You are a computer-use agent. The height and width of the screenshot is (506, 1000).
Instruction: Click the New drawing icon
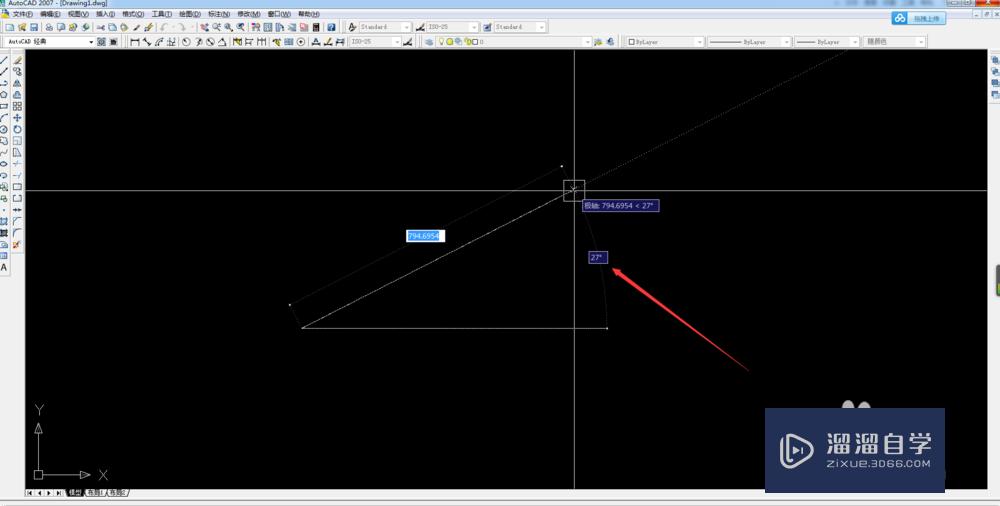point(10,27)
